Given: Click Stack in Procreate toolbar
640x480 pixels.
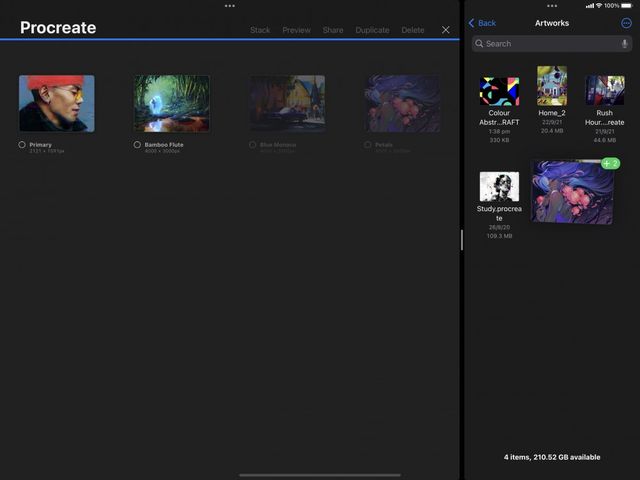Looking at the screenshot, I should [x=260, y=30].
